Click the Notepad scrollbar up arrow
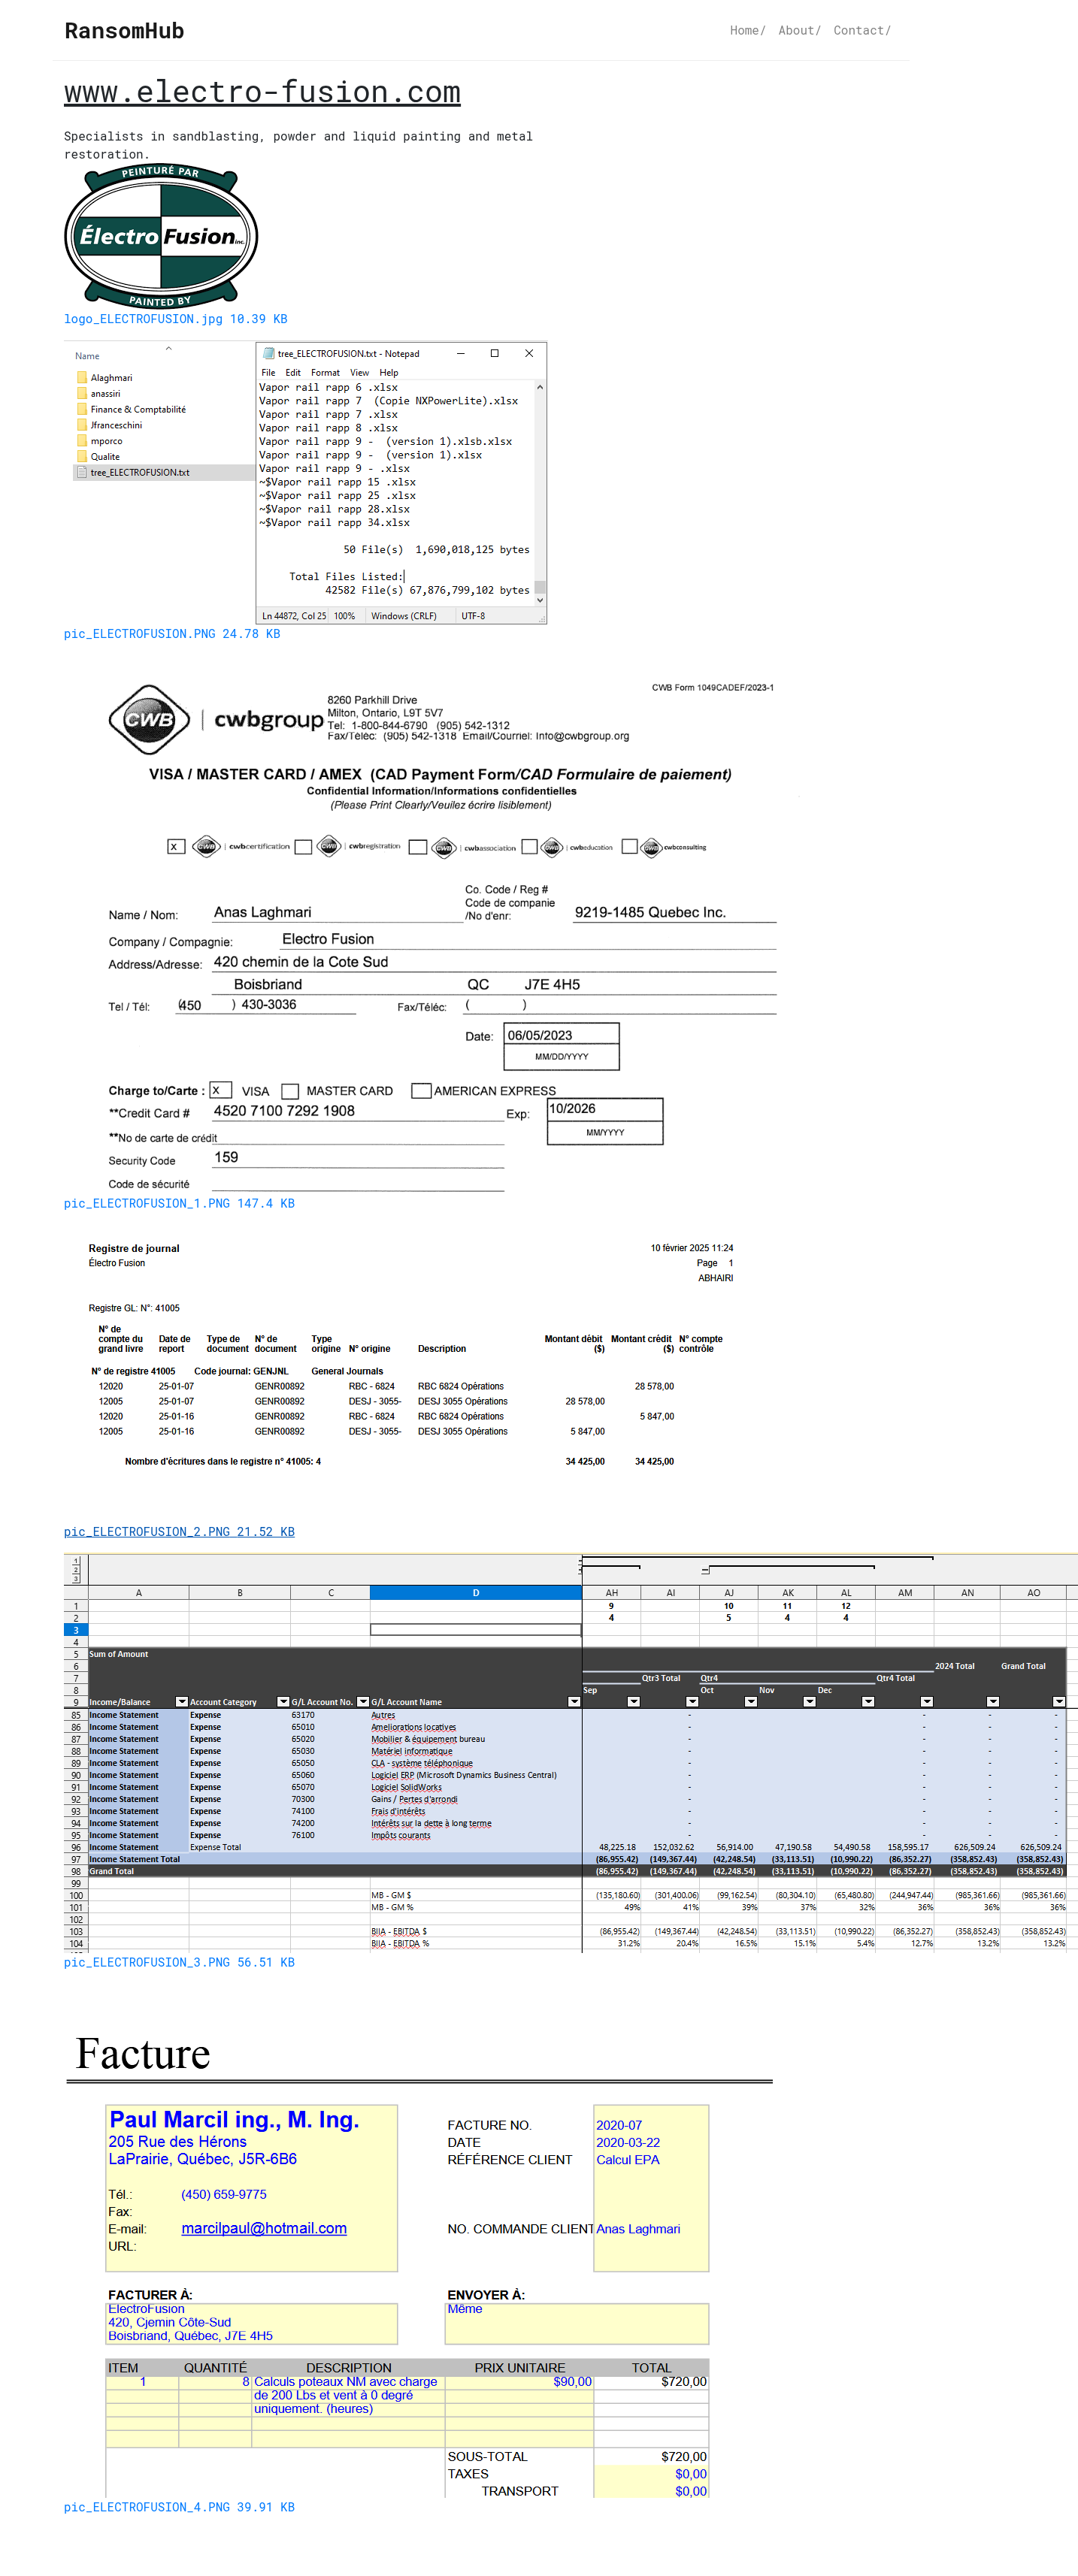 click(x=540, y=387)
